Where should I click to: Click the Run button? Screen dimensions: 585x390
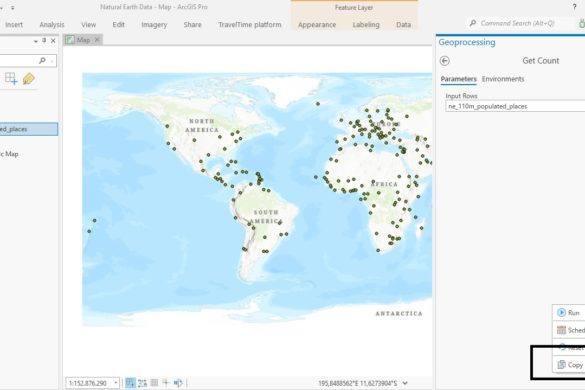point(569,313)
